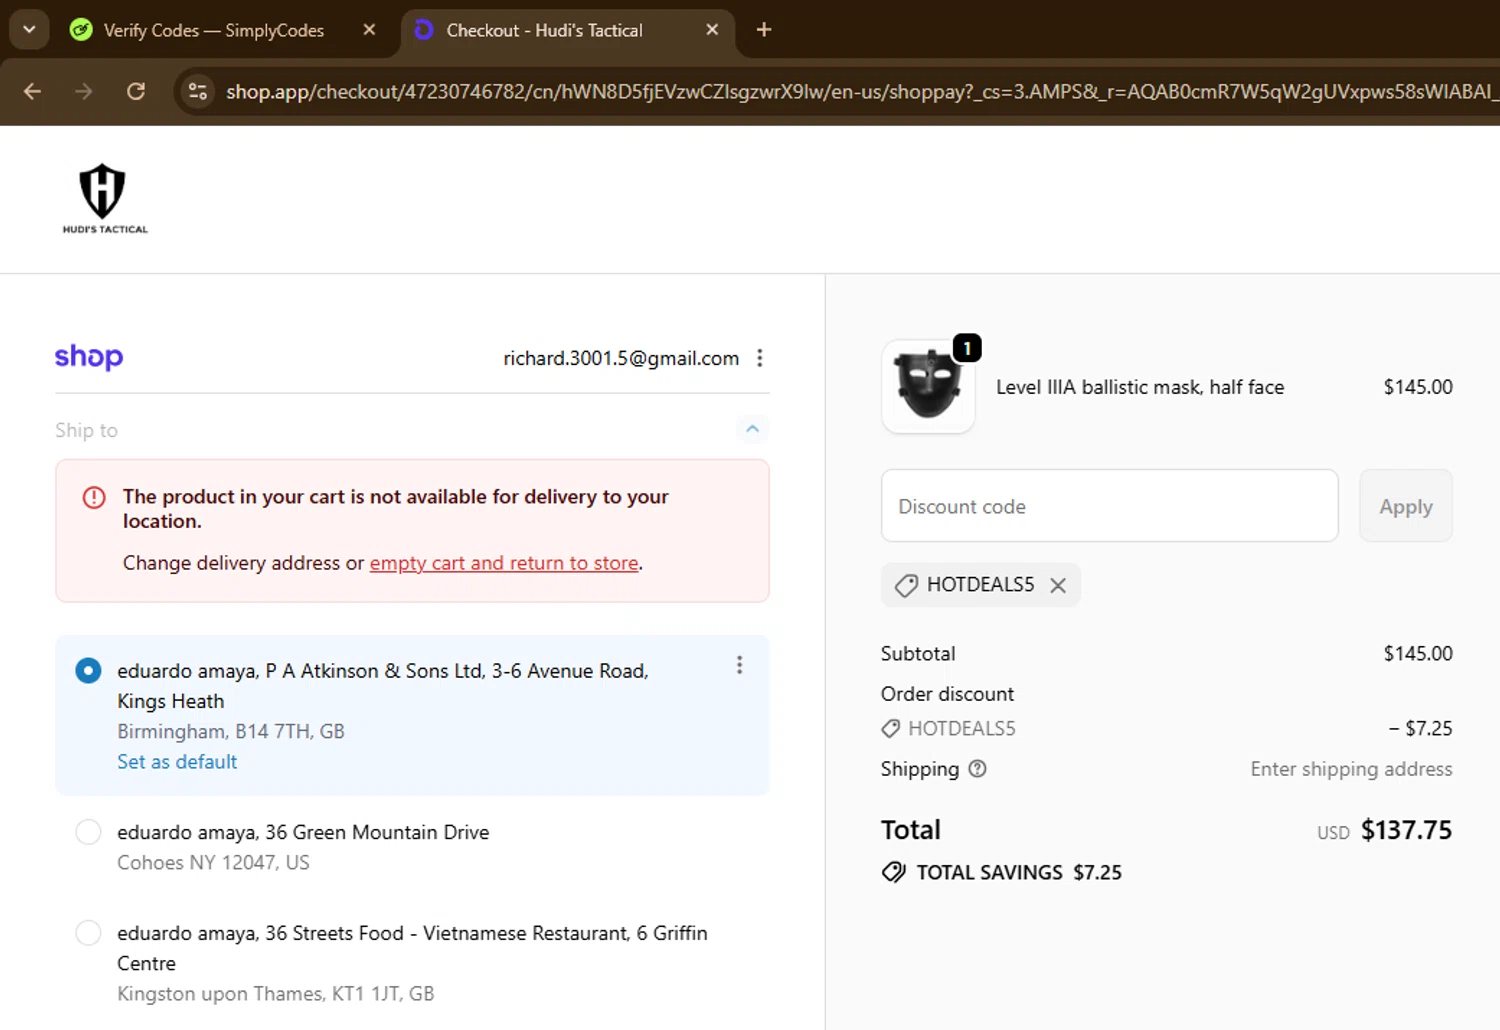Click the richard.3001.5@gmail.com email text
The height and width of the screenshot is (1030, 1500).
pyautogui.click(x=621, y=358)
